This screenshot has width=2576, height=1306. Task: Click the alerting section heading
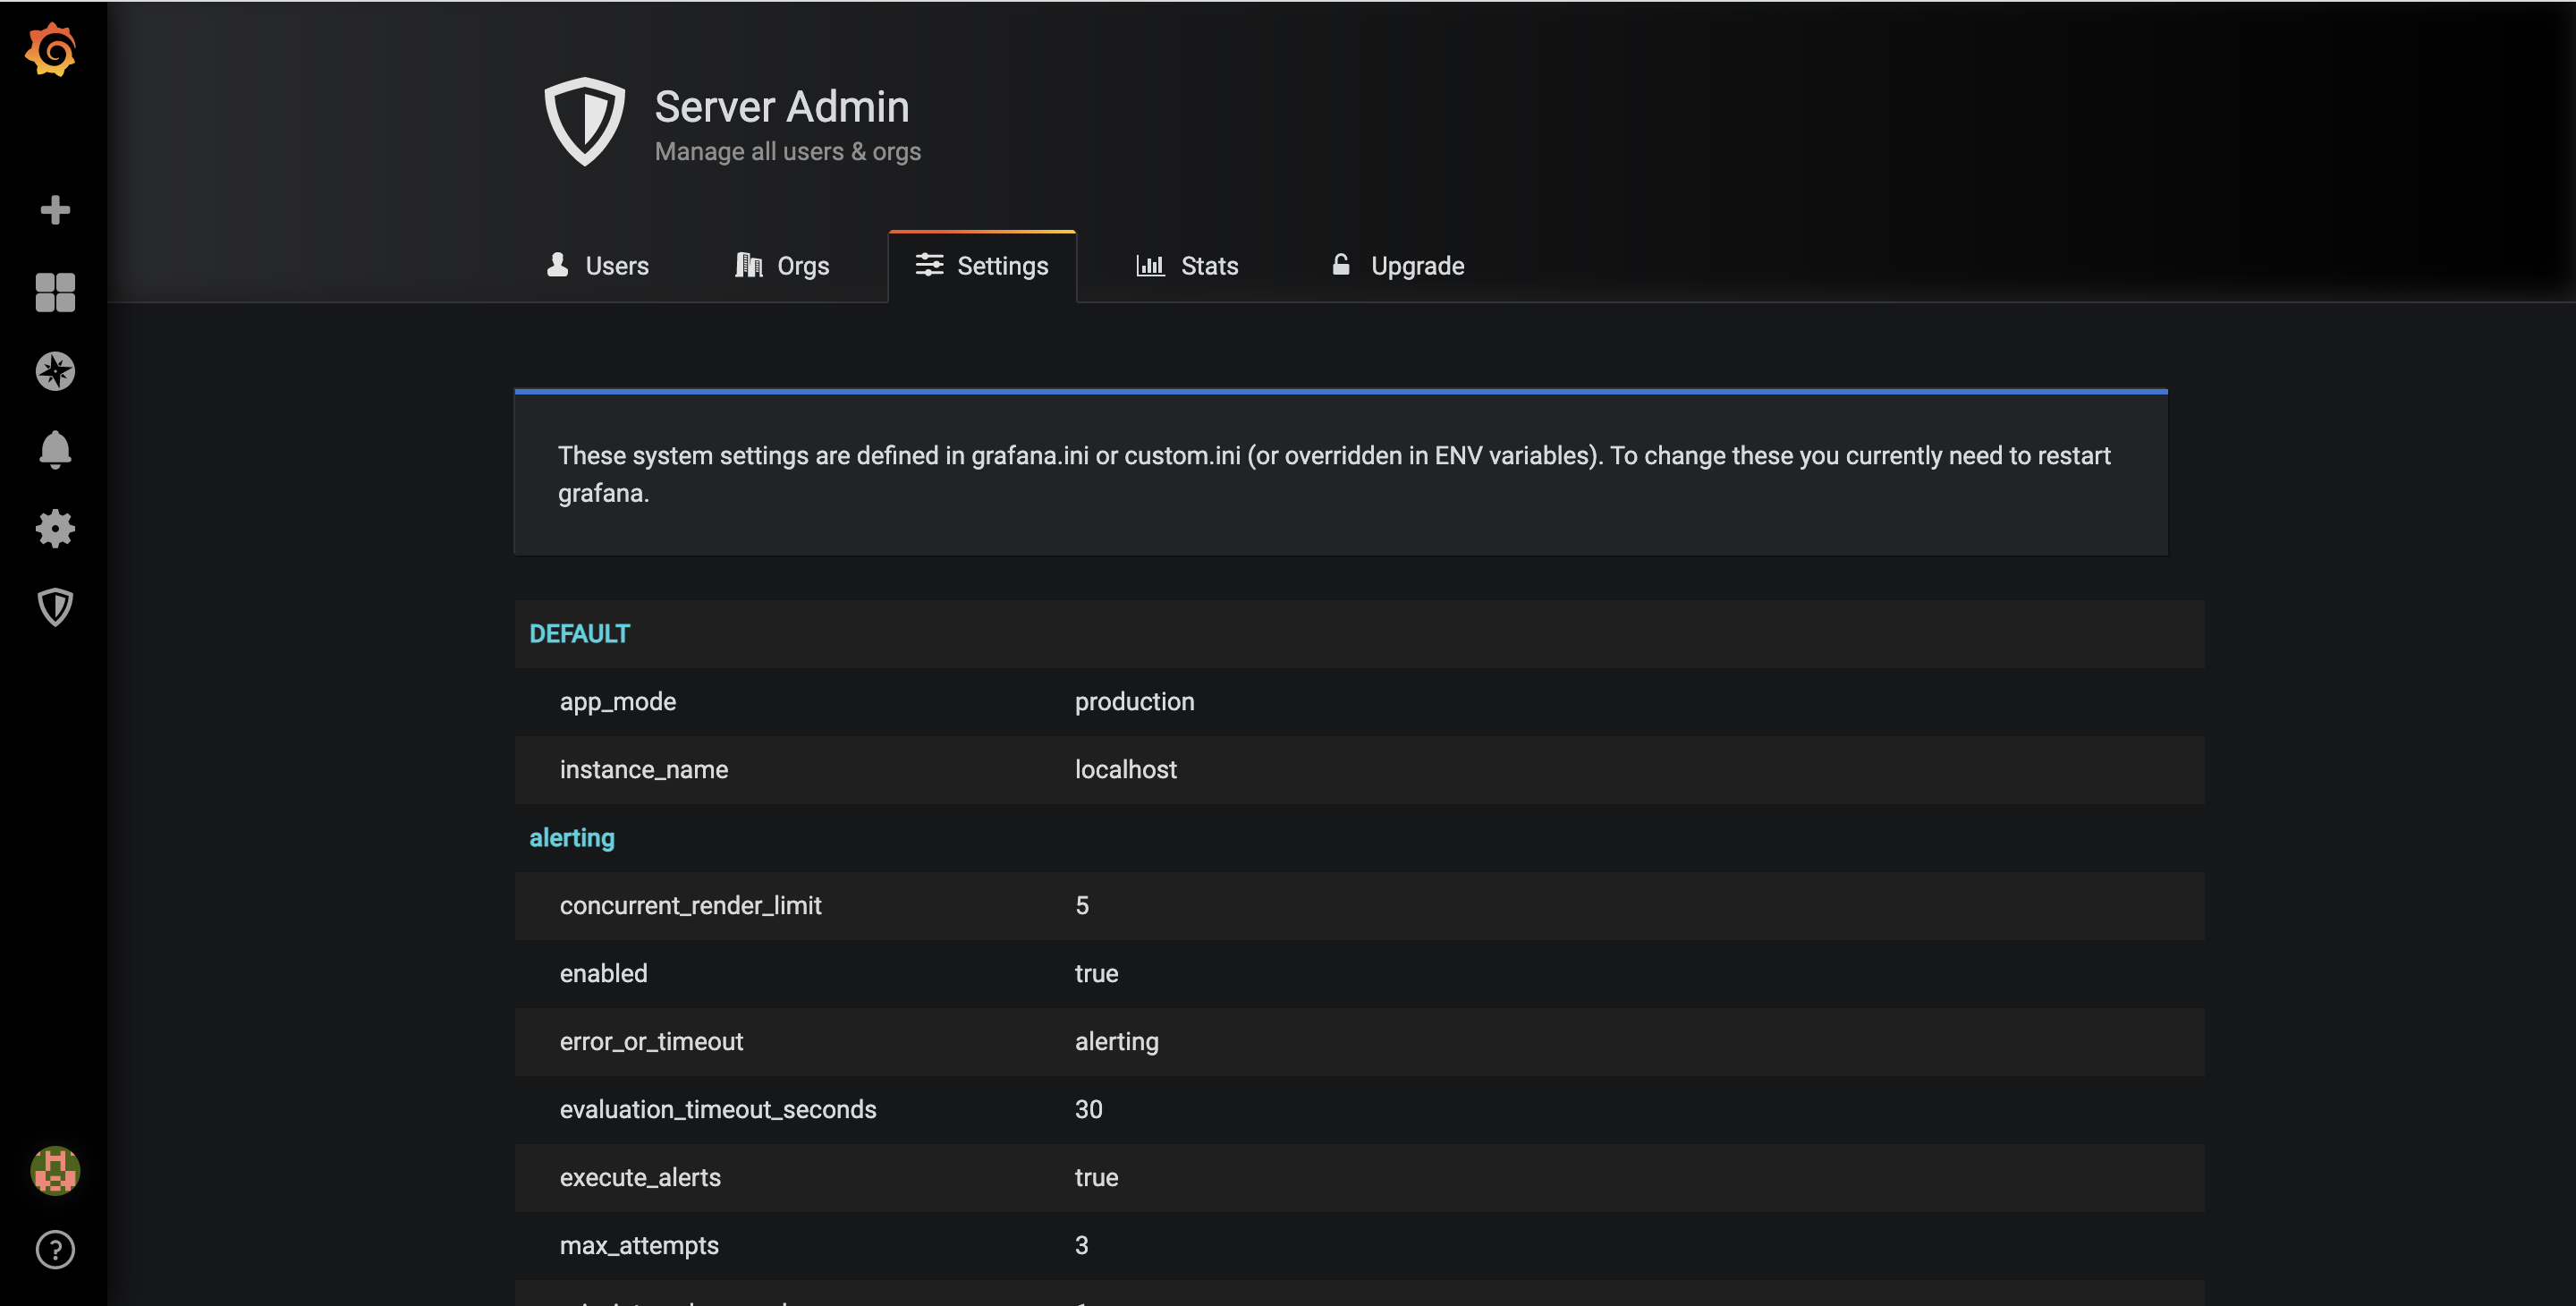click(x=571, y=838)
